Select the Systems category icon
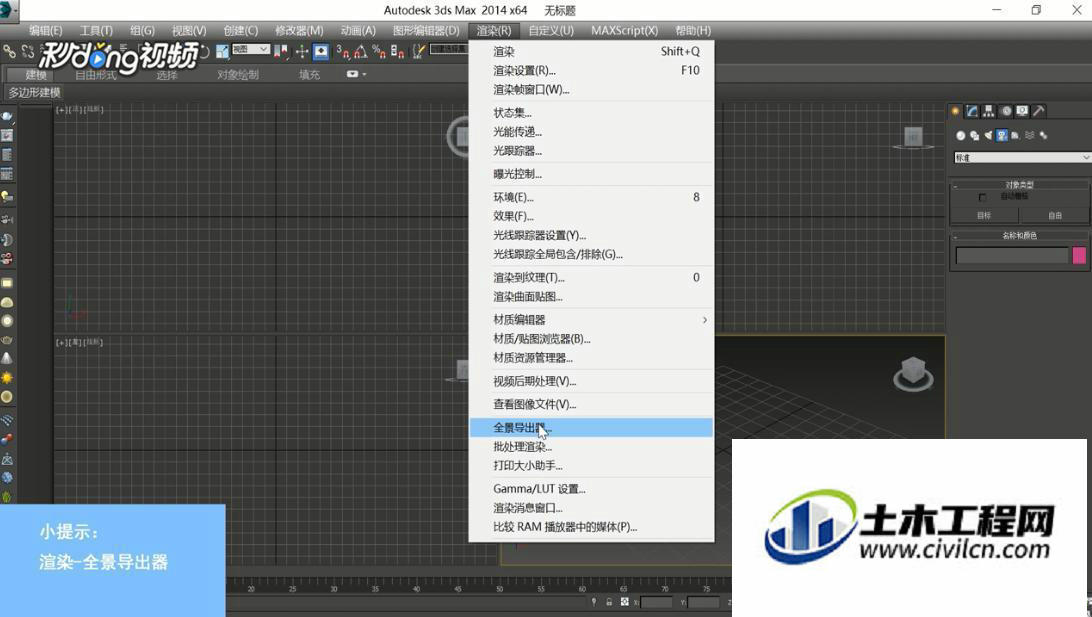The height and width of the screenshot is (617, 1092). tap(1043, 136)
